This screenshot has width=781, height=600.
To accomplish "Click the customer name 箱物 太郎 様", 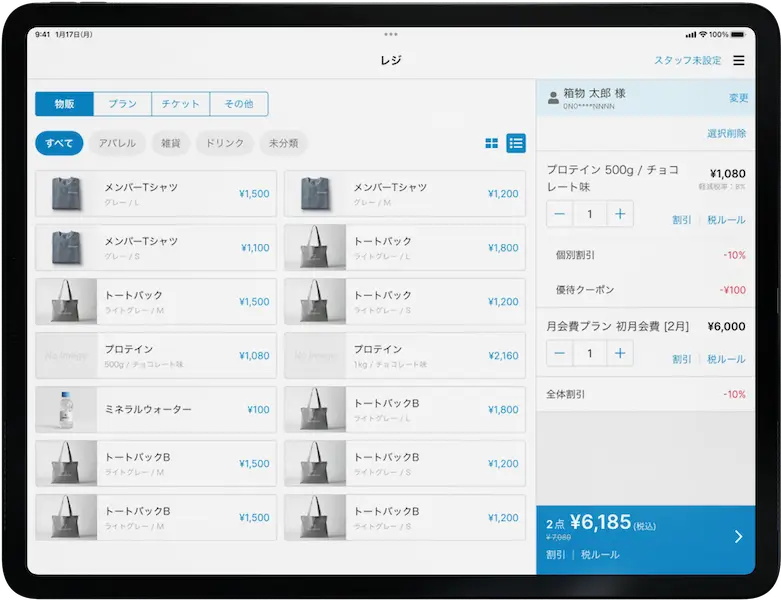I will pyautogui.click(x=594, y=93).
